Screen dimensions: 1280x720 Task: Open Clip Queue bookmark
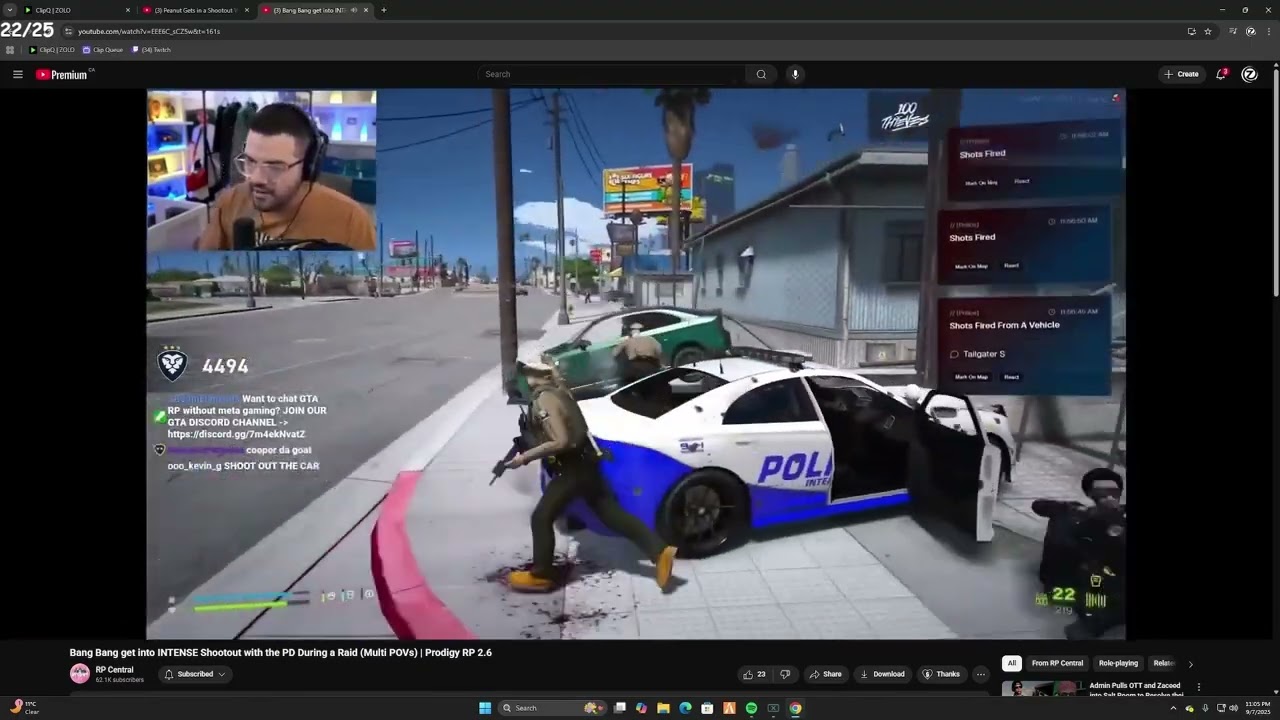[103, 49]
